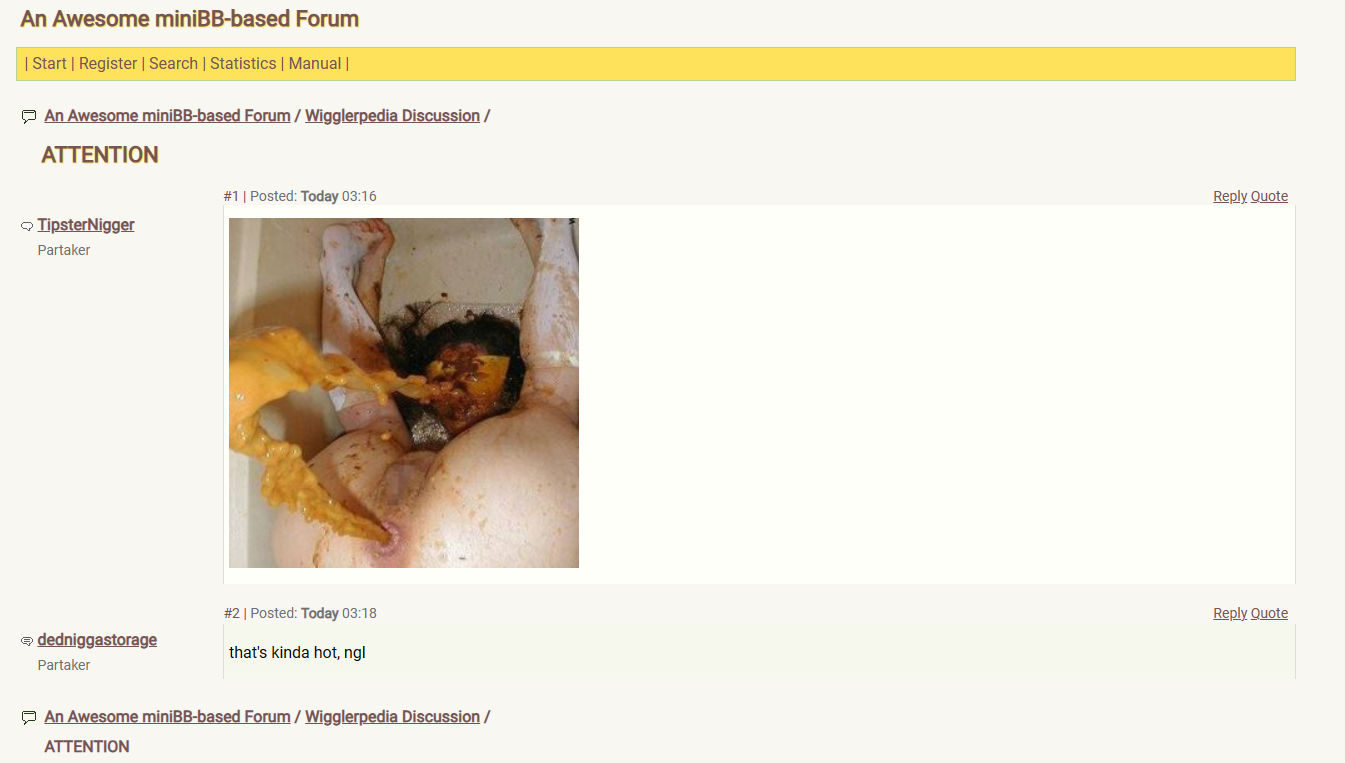Reply to post #1
This screenshot has width=1345, height=763.
click(x=1230, y=196)
